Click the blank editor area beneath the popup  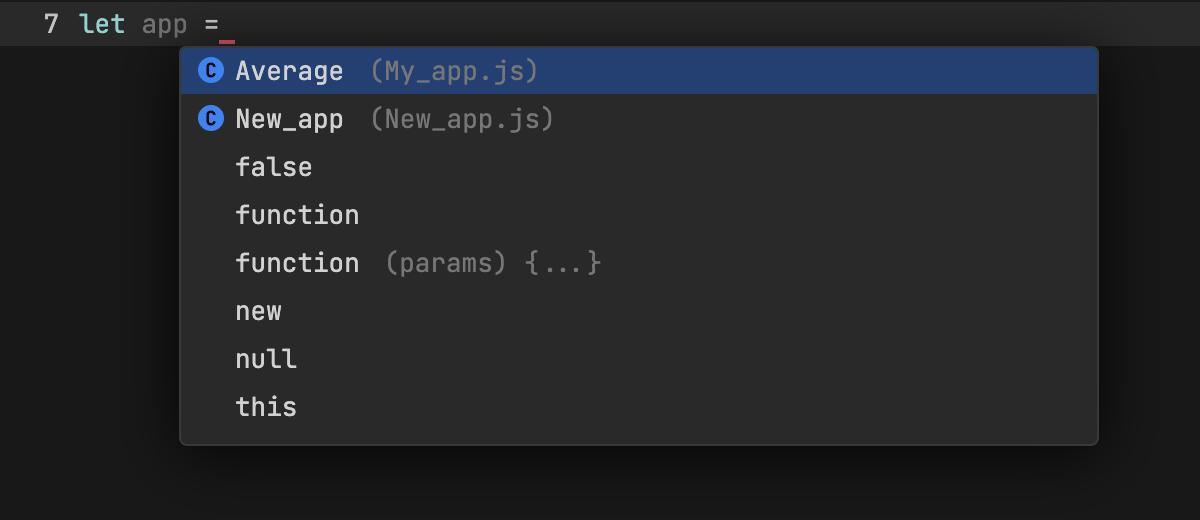(600, 485)
